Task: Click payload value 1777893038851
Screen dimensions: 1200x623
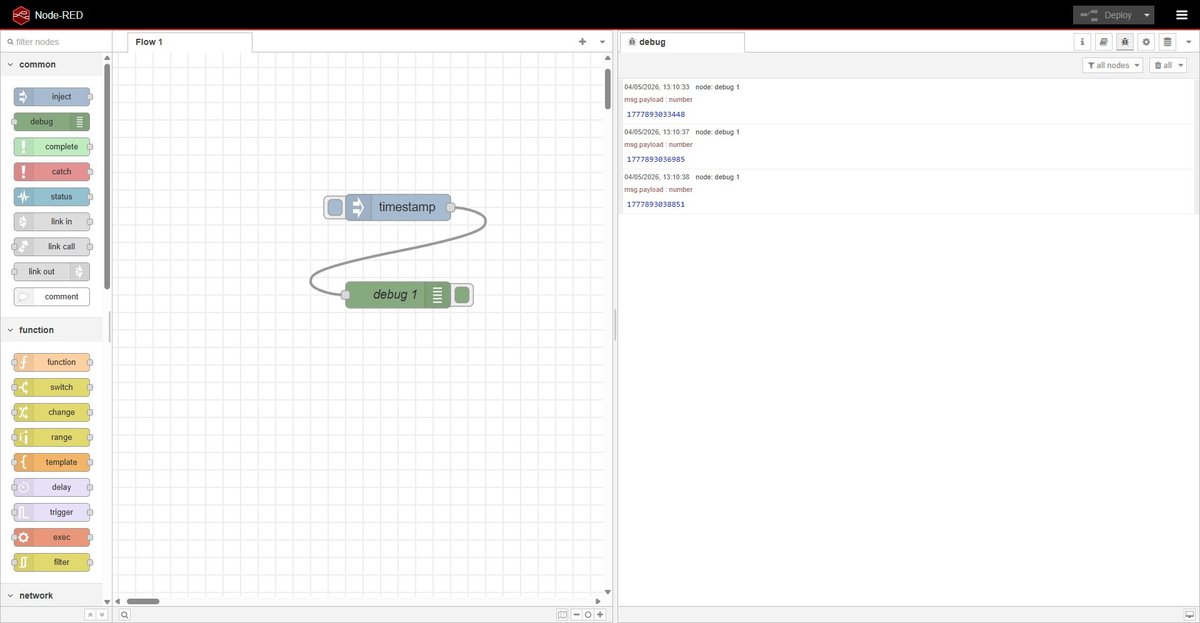Action: [656, 204]
